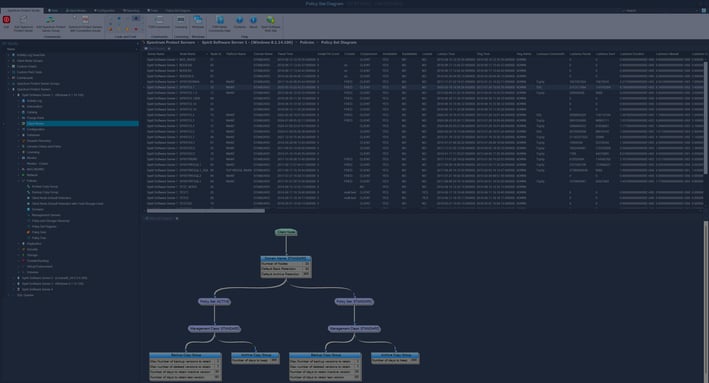Click the Domain Name STANDARD diagram box
This screenshot has width=709, height=383.
(x=286, y=267)
